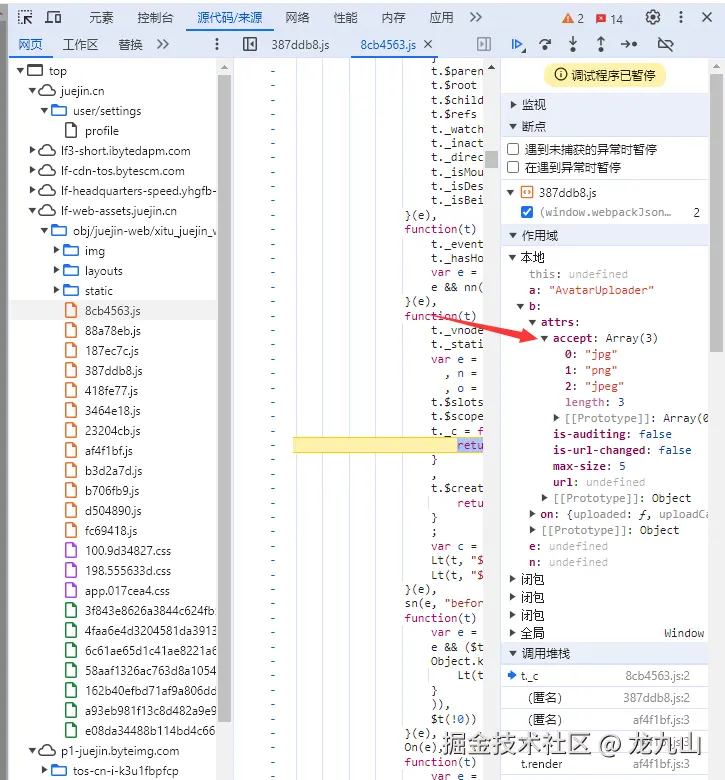Click the Step button
This screenshot has height=780, width=725.
pyautogui.click(x=629, y=44)
